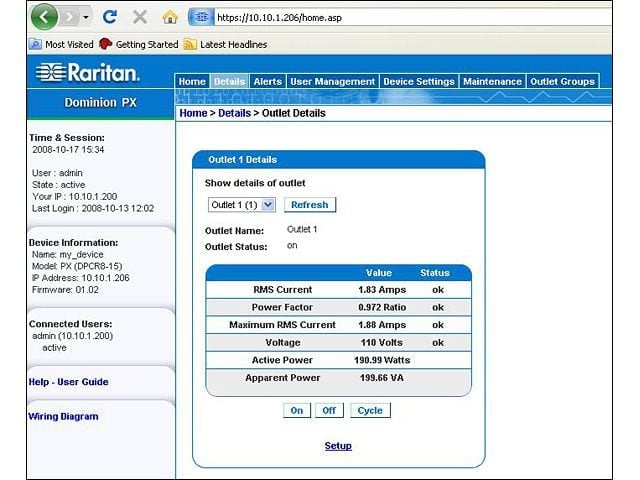The height and width of the screenshot is (480, 640).
Task: Open the Outlet Groups tab
Action: 562,81
